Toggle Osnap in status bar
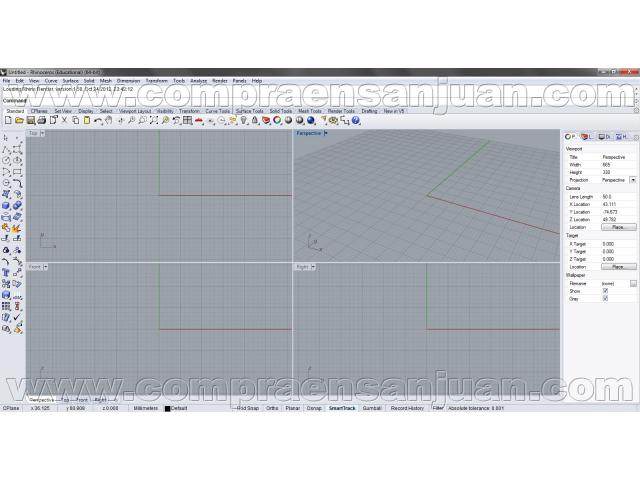 coord(314,408)
